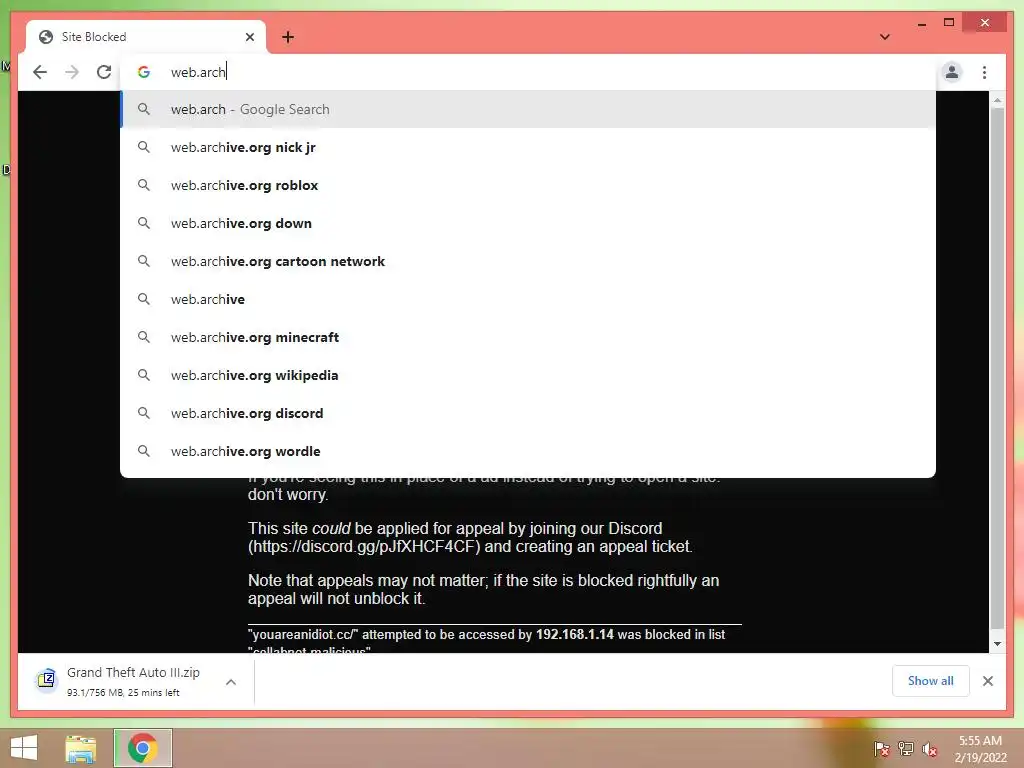Viewport: 1024px width, 768px height.
Task: Click the Grand Theft Auto III.zip file icon
Action: 46,680
